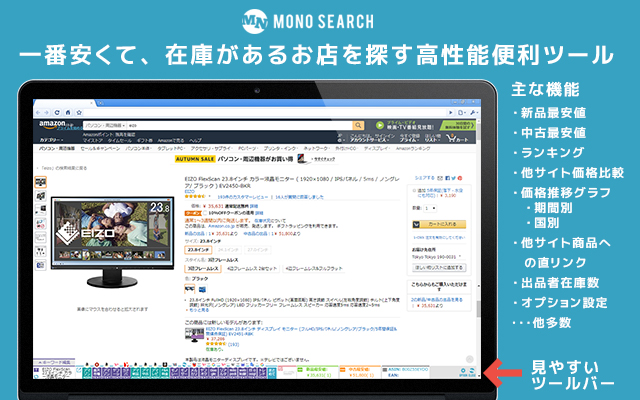640x400 pixels.
Task: Open the delivery address Tokyo dropdown
Action: pos(437,257)
